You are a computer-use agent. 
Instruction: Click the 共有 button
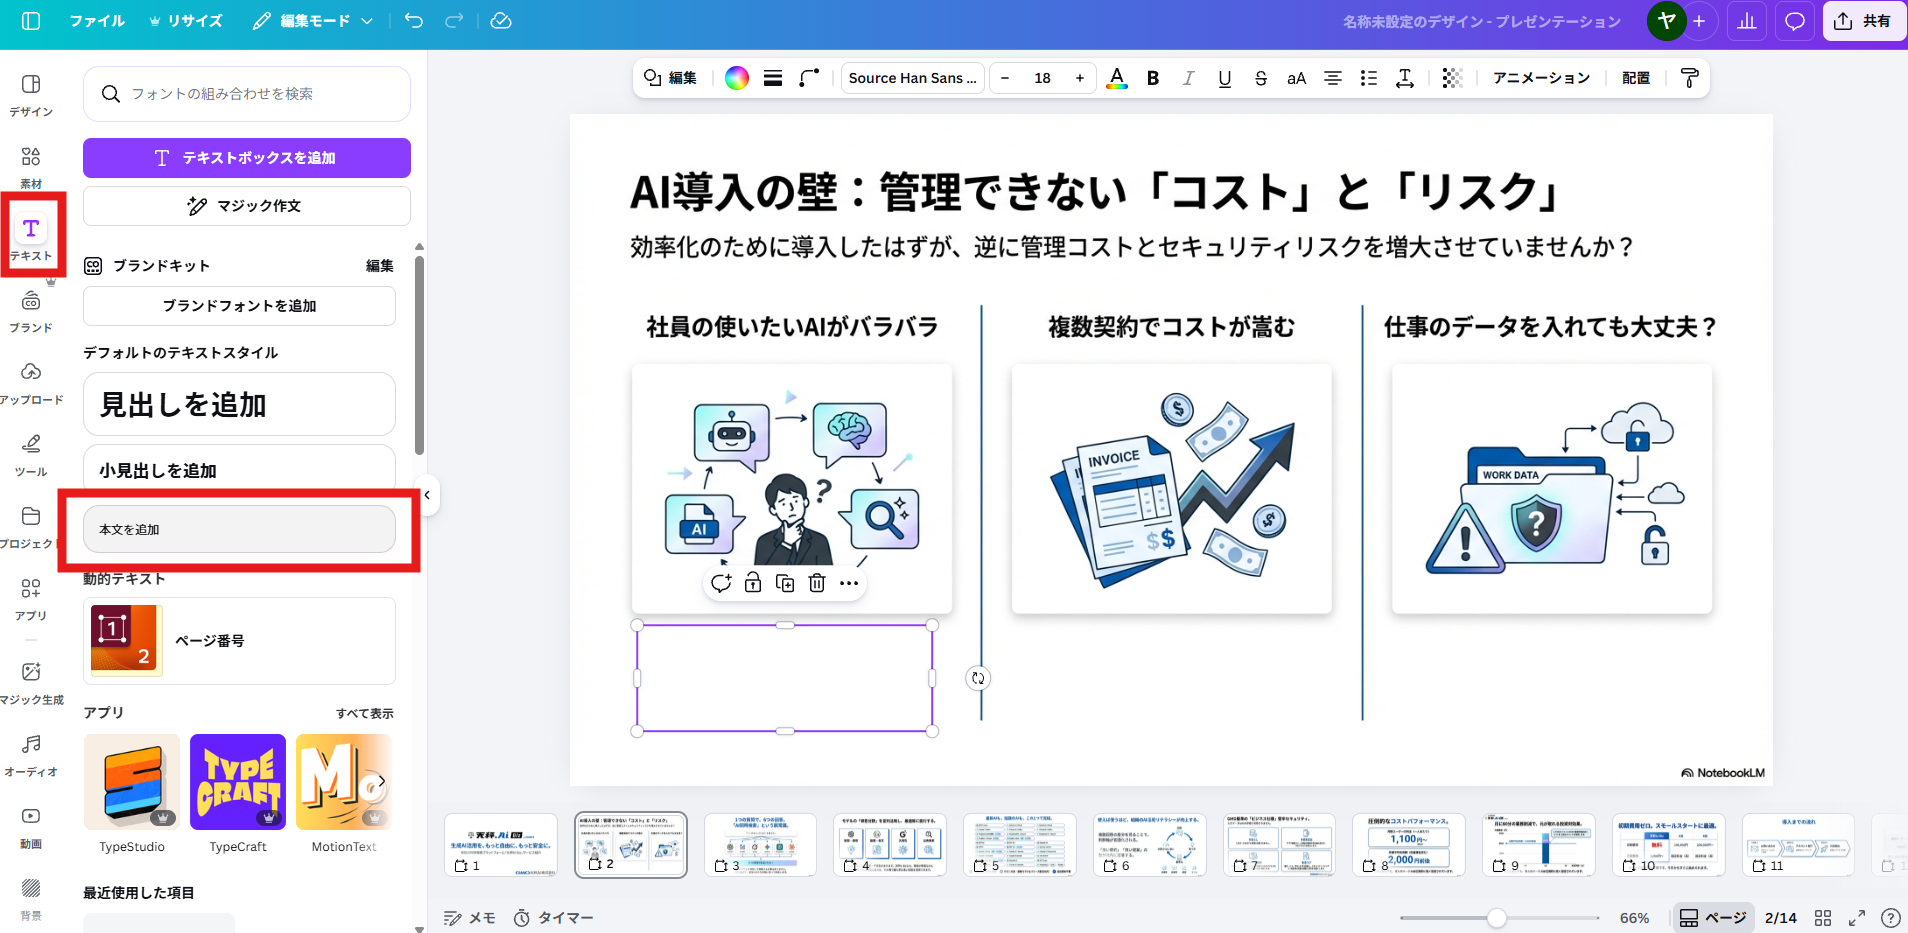(1864, 20)
